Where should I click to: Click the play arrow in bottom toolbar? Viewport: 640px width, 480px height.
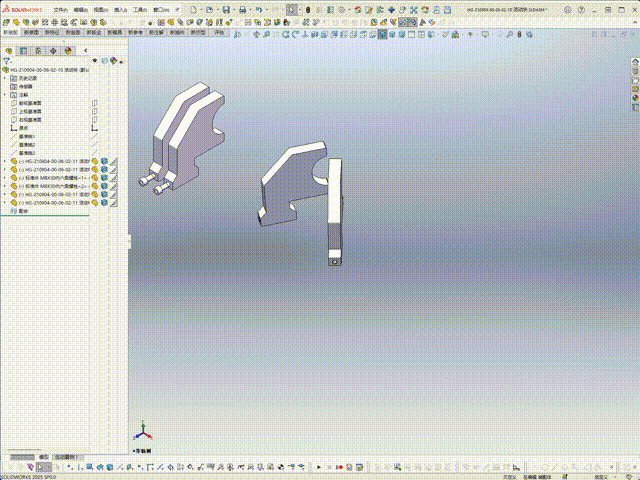pyautogui.click(x=319, y=467)
